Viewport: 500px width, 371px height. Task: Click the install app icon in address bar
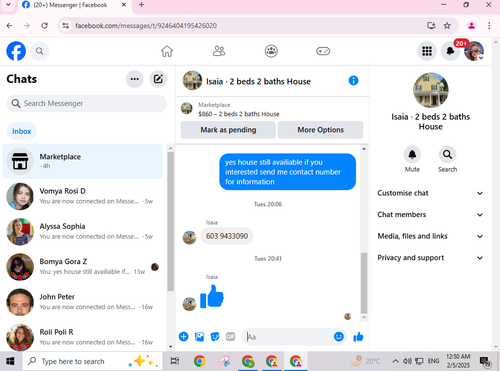point(431,26)
